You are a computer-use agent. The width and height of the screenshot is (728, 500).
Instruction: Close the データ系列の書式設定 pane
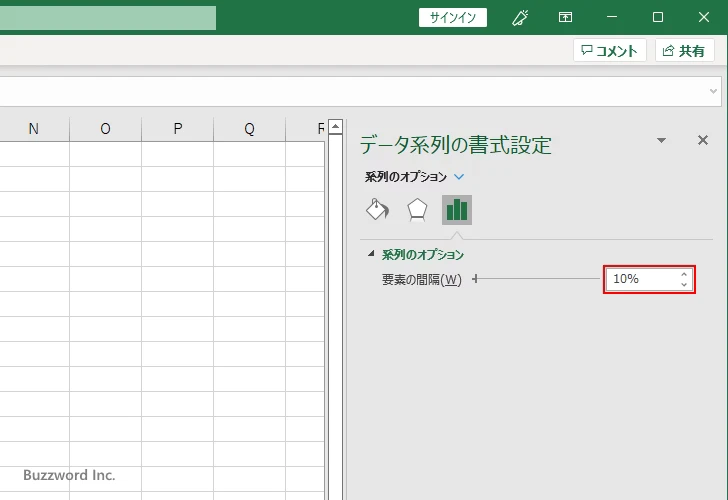click(x=703, y=140)
